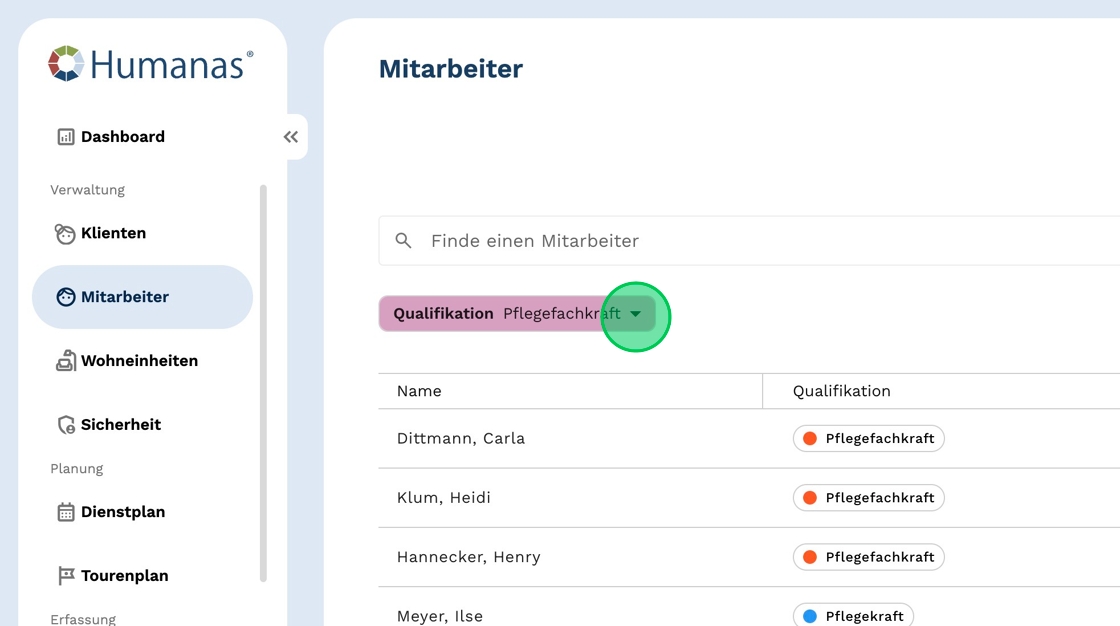Click the search magnifier icon

[x=404, y=241]
